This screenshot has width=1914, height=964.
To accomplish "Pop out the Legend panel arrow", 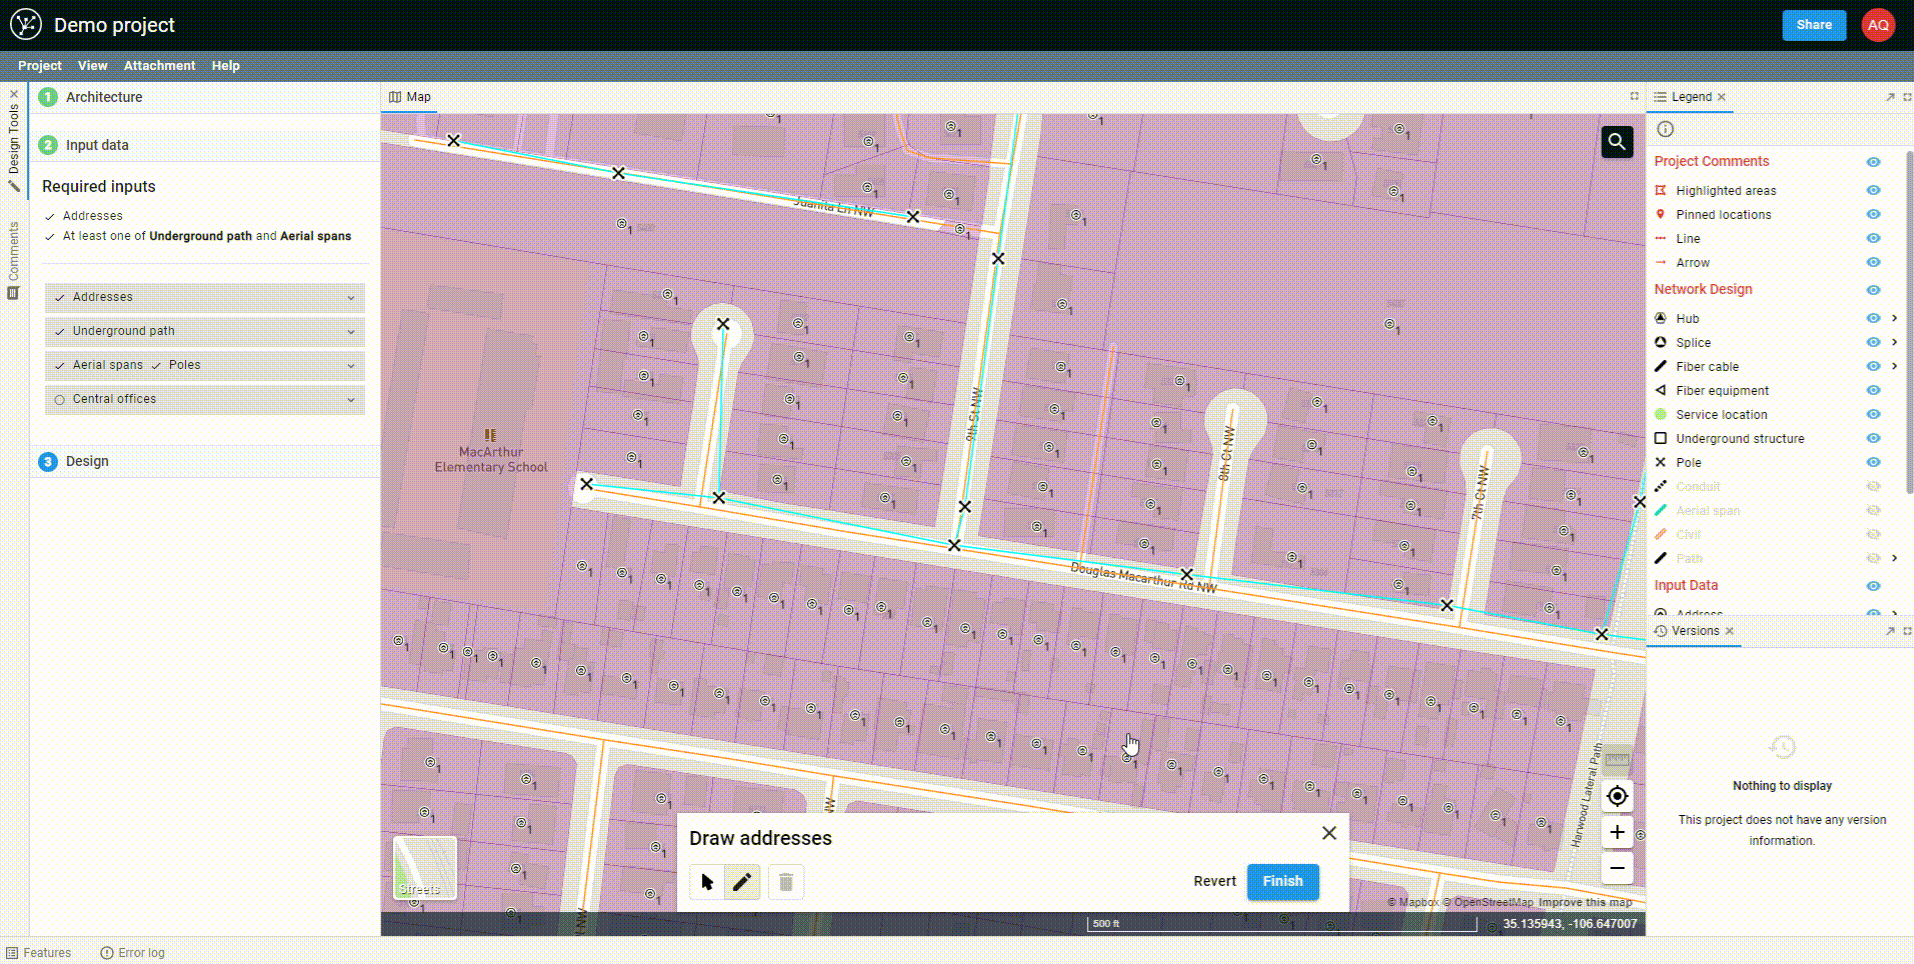I will pos(1890,97).
